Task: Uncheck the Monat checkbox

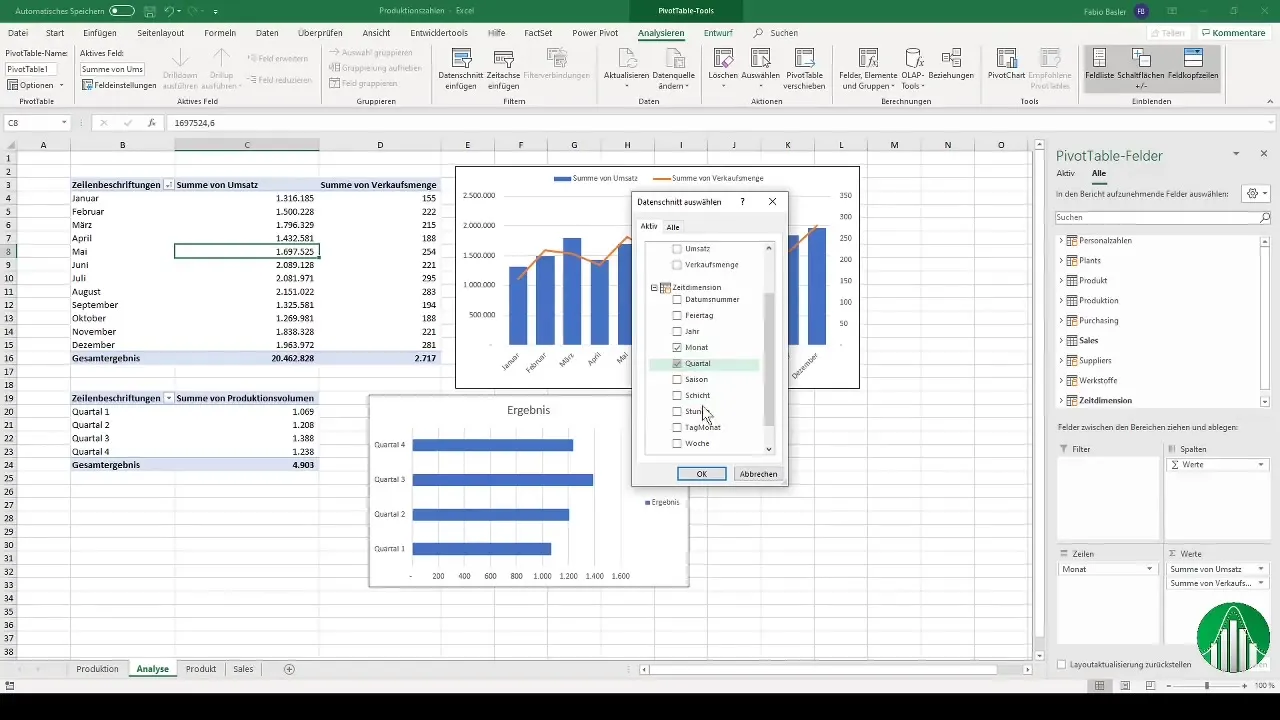Action: (677, 347)
